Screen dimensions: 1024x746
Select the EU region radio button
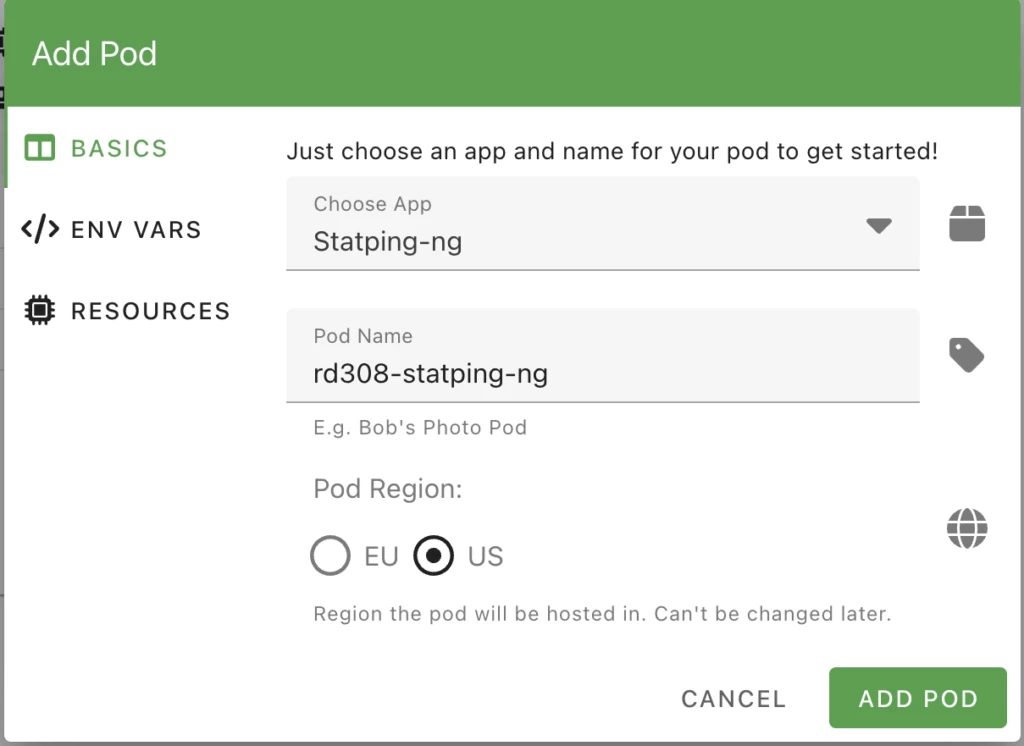(330, 555)
